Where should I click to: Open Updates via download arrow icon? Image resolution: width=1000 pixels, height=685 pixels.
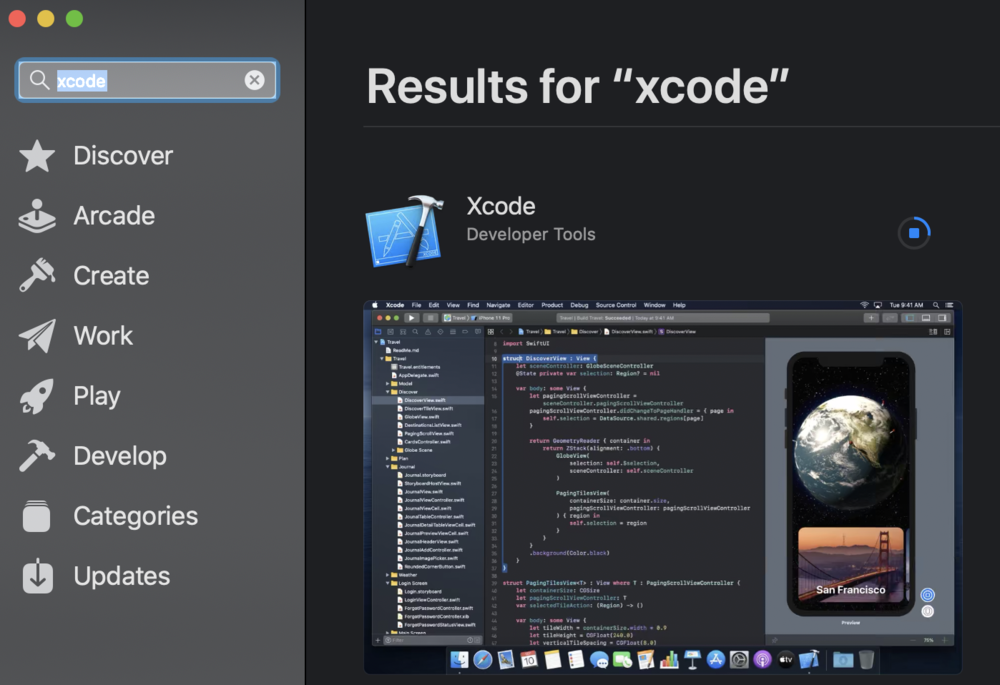pos(37,576)
